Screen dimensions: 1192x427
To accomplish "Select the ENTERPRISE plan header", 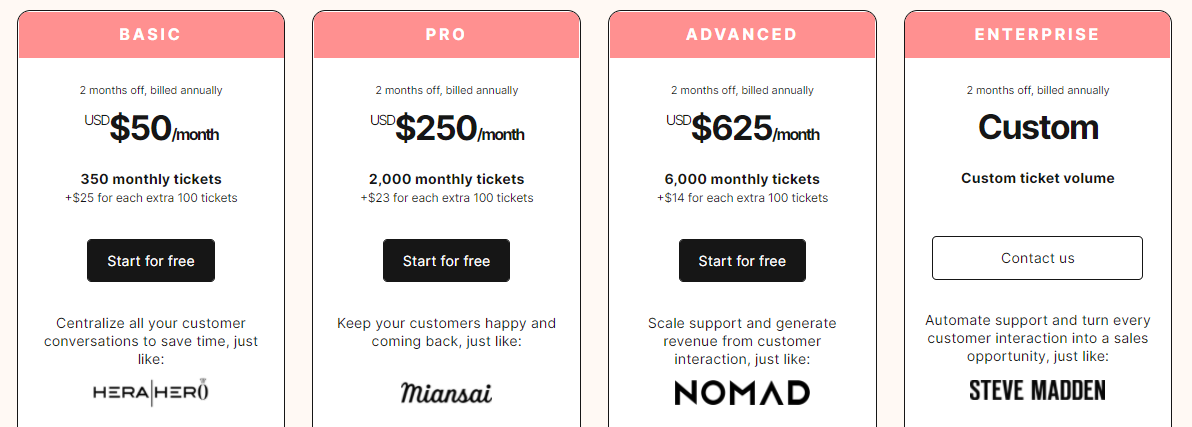I will pos(1037,35).
